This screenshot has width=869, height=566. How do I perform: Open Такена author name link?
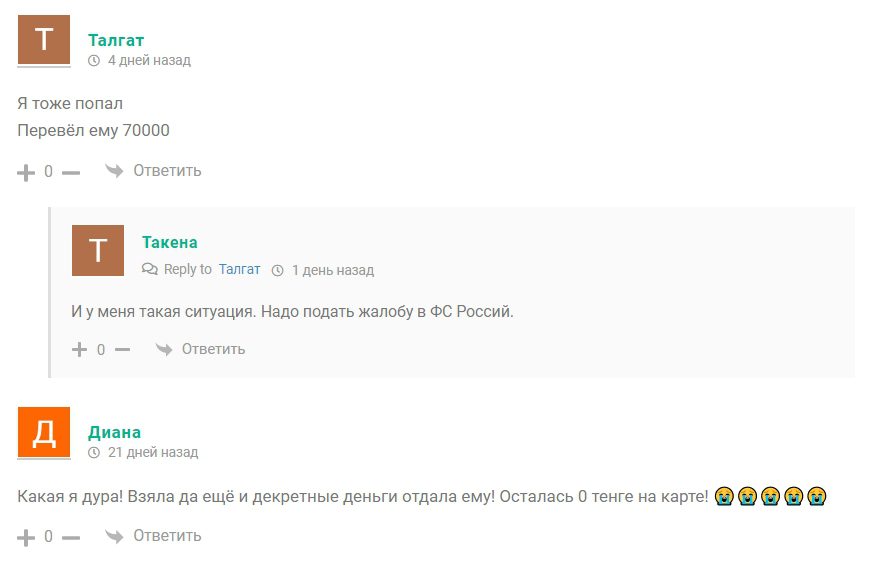pyautogui.click(x=170, y=242)
